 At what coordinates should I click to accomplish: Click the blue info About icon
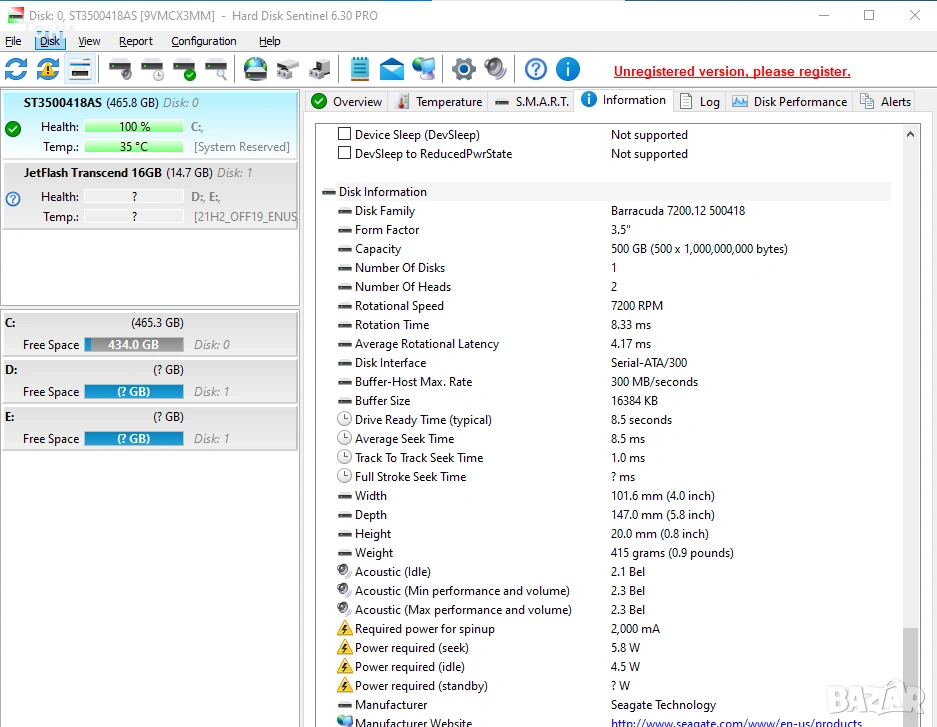pyautogui.click(x=567, y=69)
